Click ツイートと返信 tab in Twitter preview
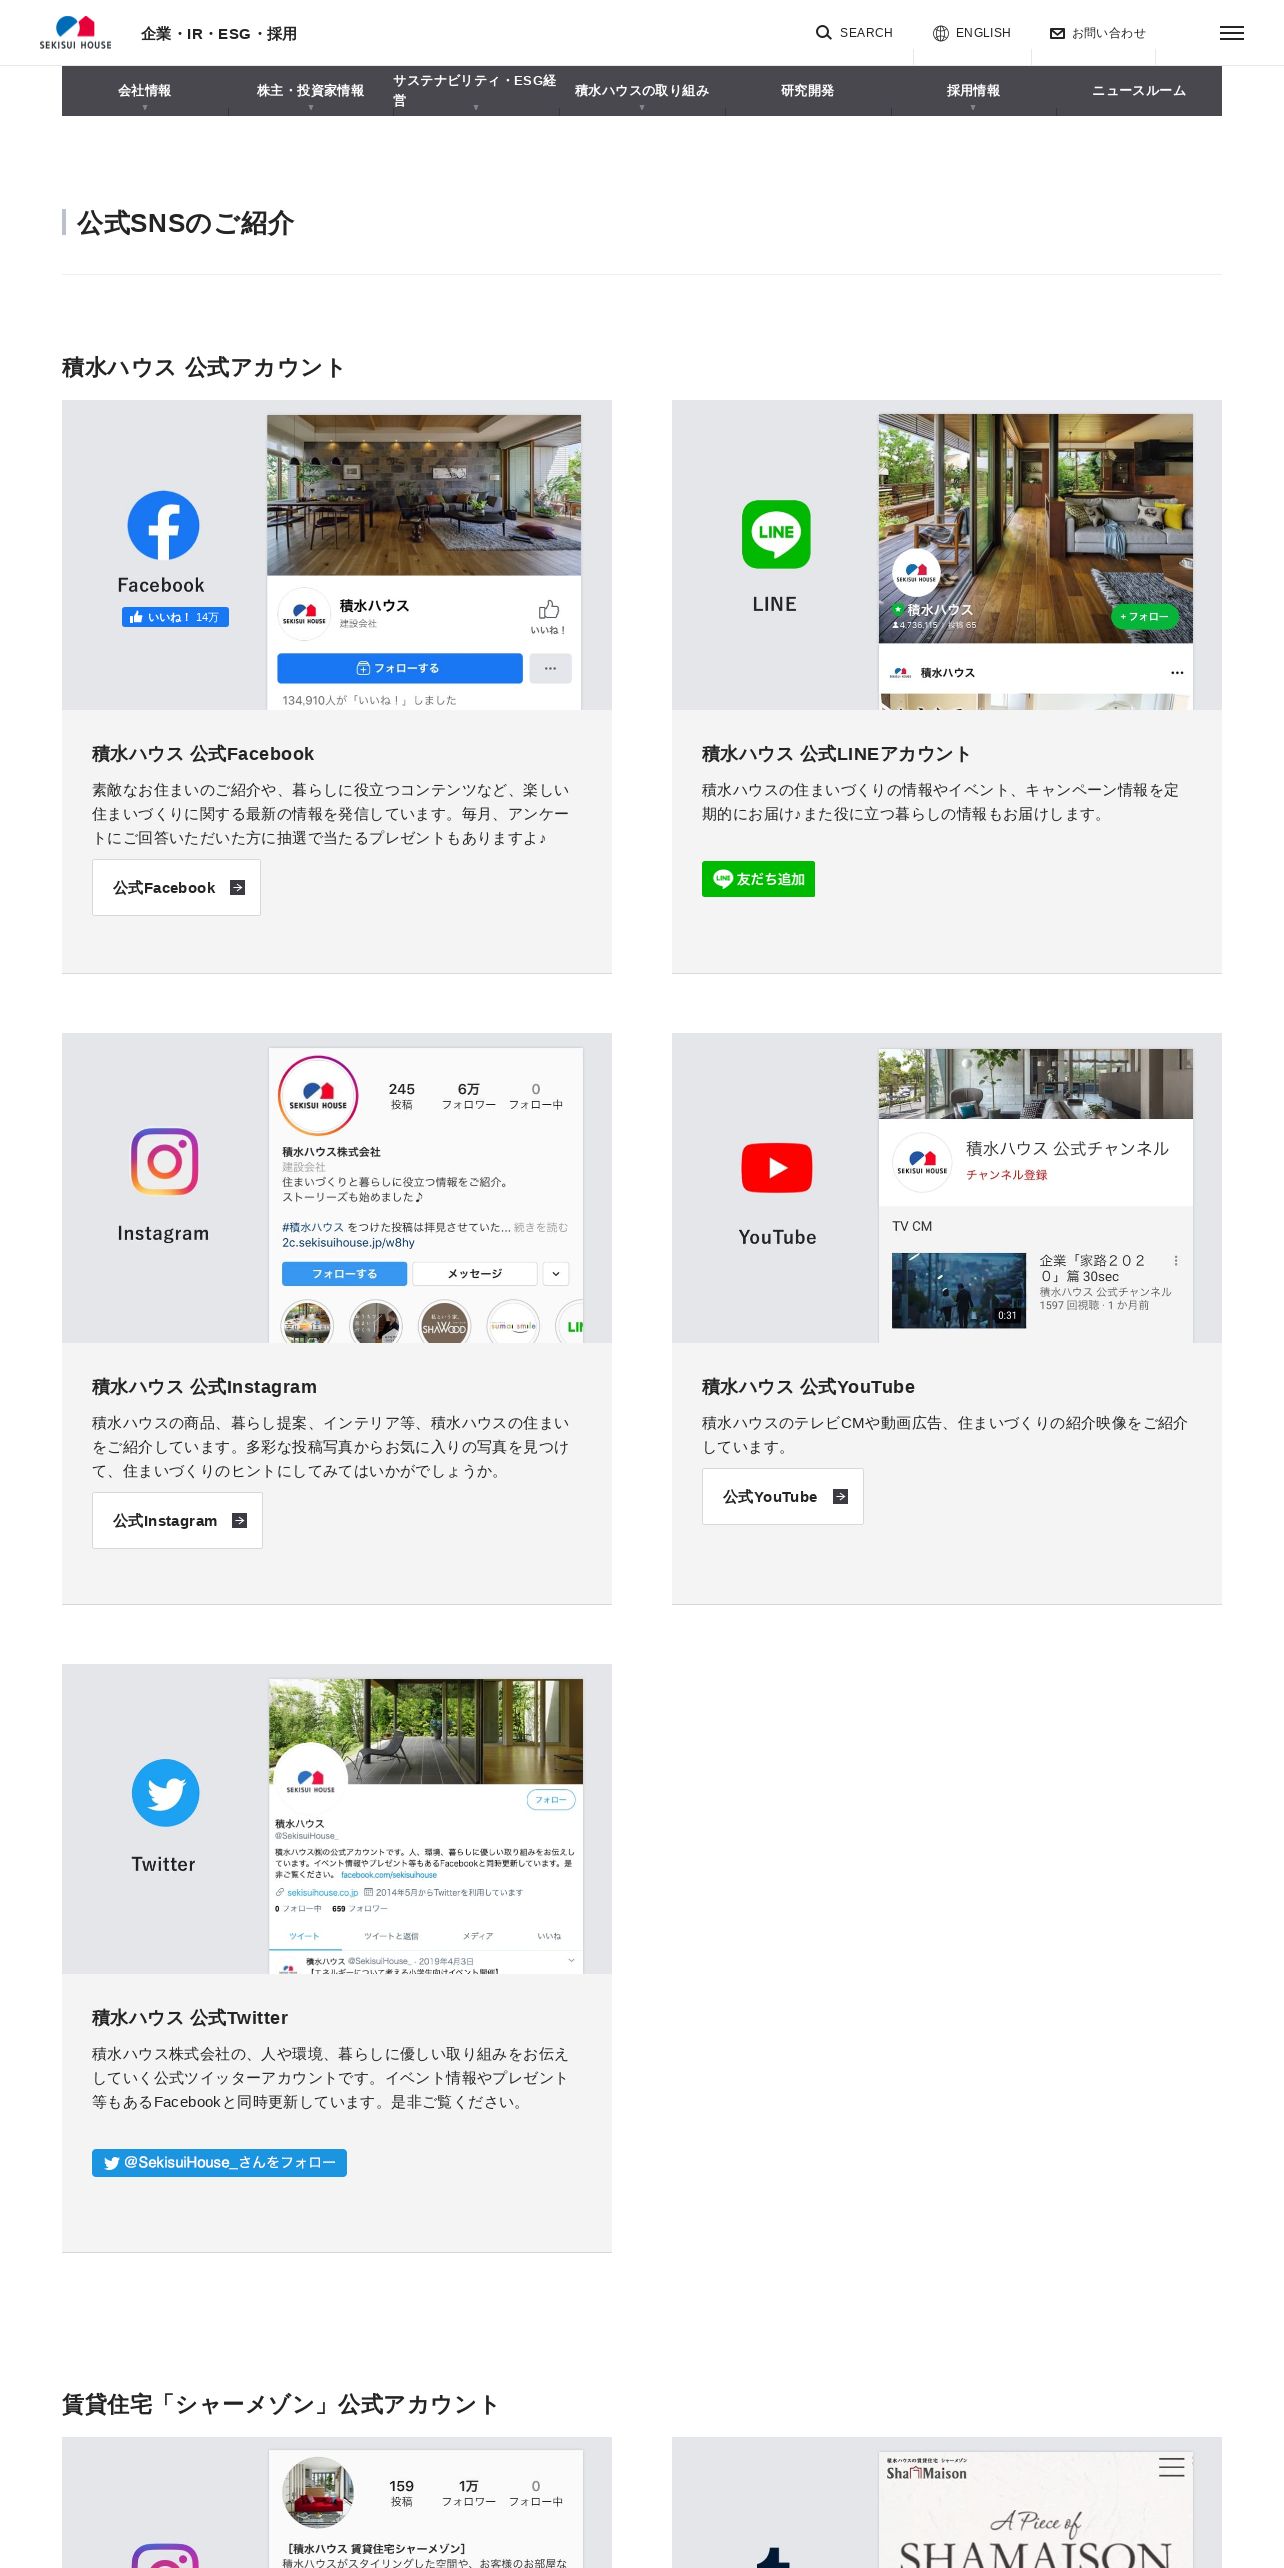The width and height of the screenshot is (1284, 2568). coord(391,1937)
